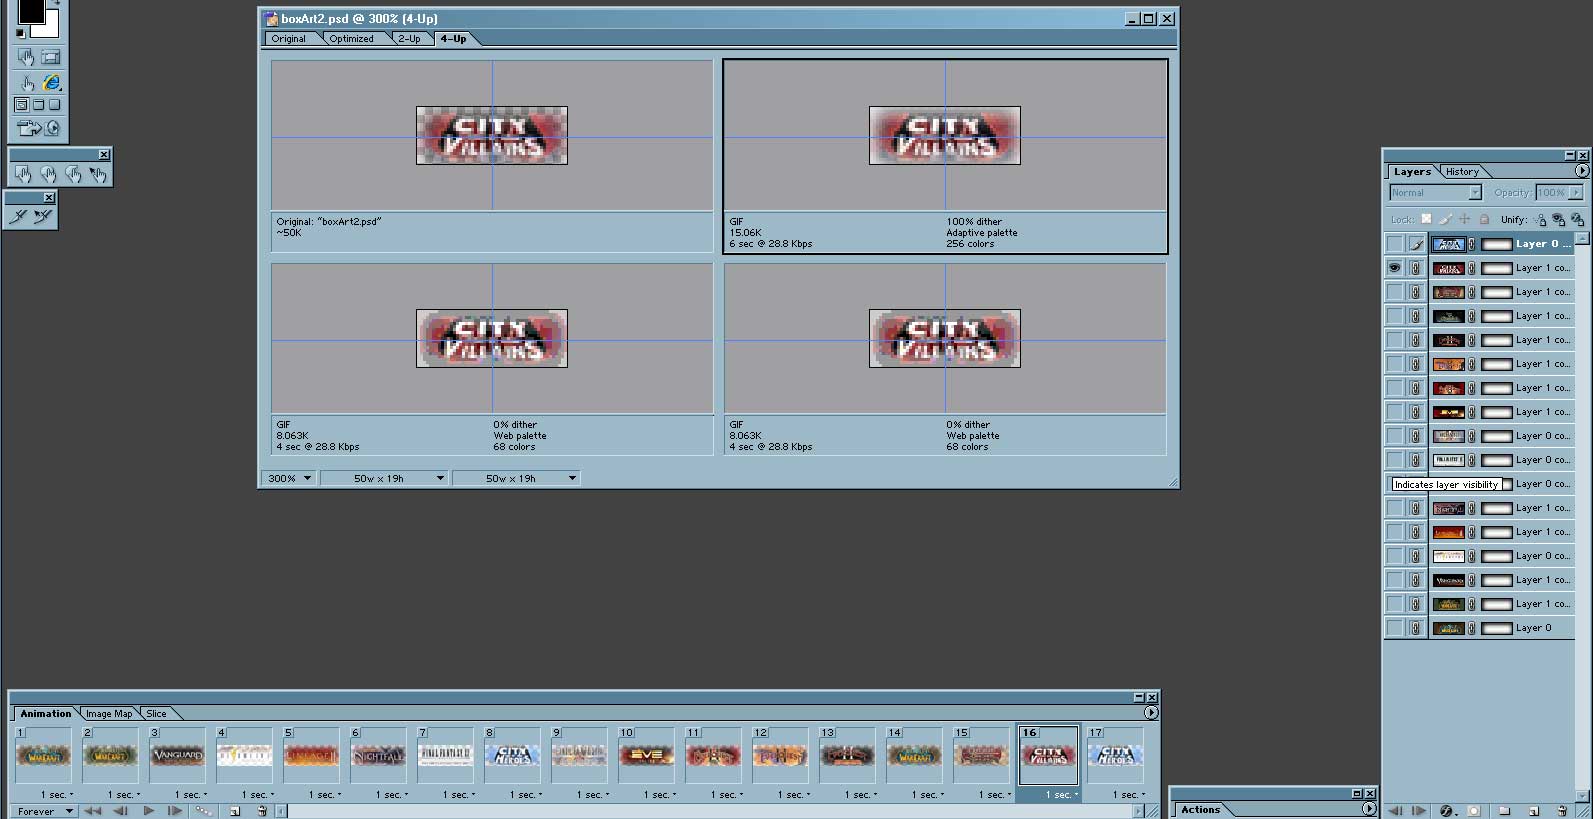1593x819 pixels.
Task: Switch to the History tab
Action: 1462,172
